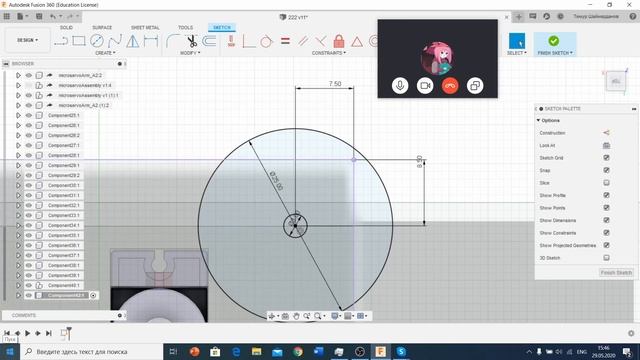Screen dimensions: 640x360
Task: Enable the Slice checkbox
Action: tap(606, 183)
